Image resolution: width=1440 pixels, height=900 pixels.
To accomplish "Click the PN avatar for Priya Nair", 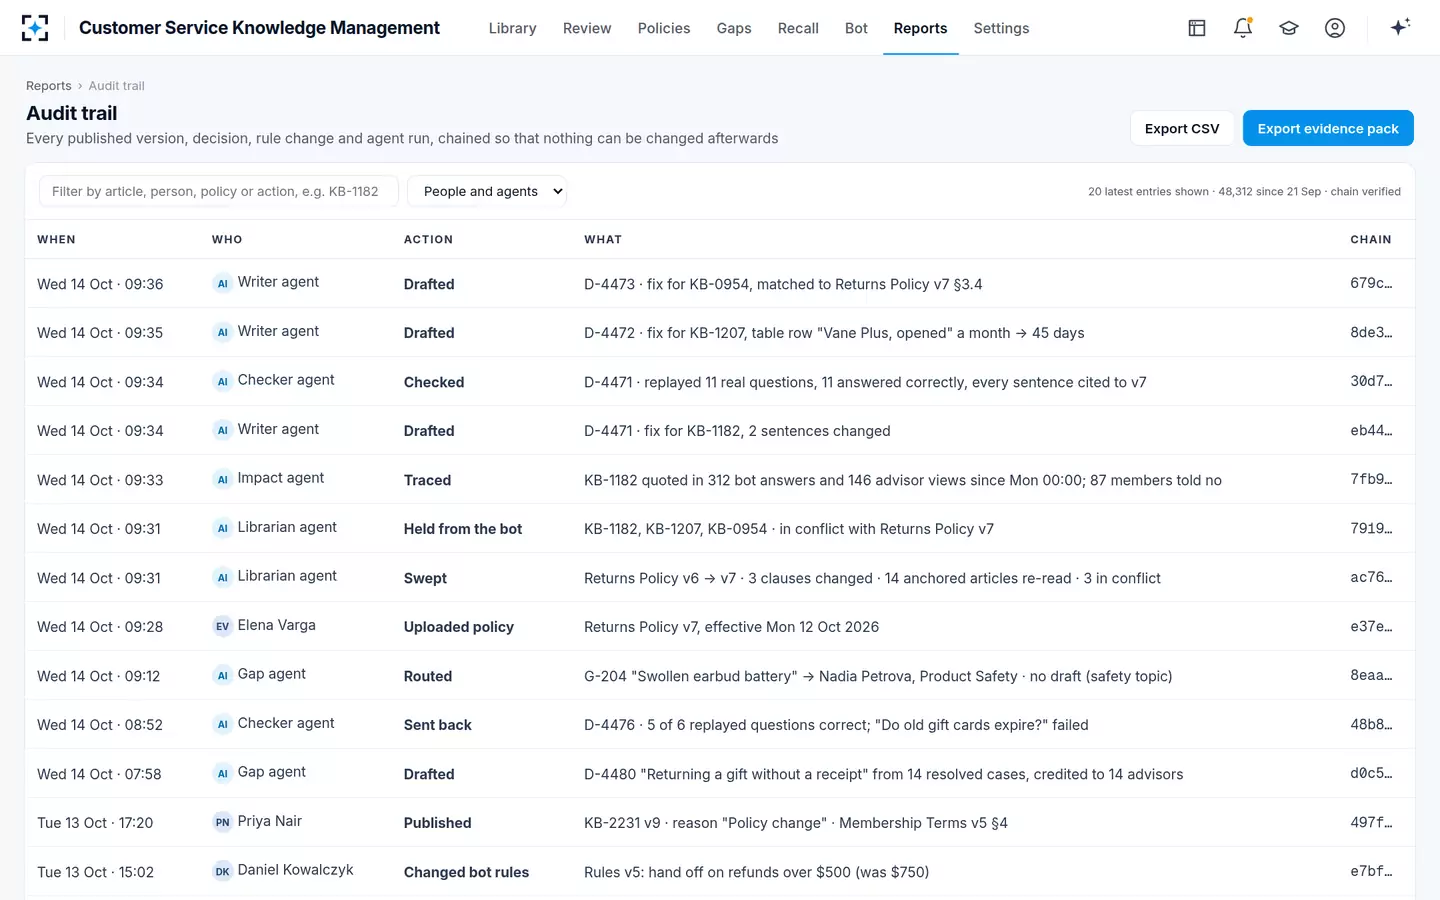I will tap(222, 822).
